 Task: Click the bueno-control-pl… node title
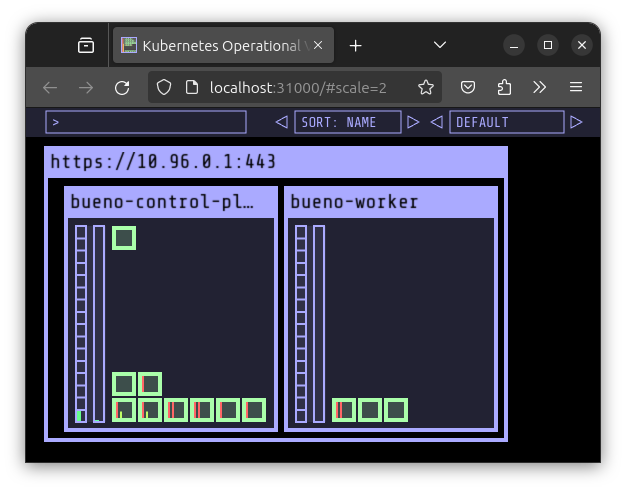[x=162, y=202]
